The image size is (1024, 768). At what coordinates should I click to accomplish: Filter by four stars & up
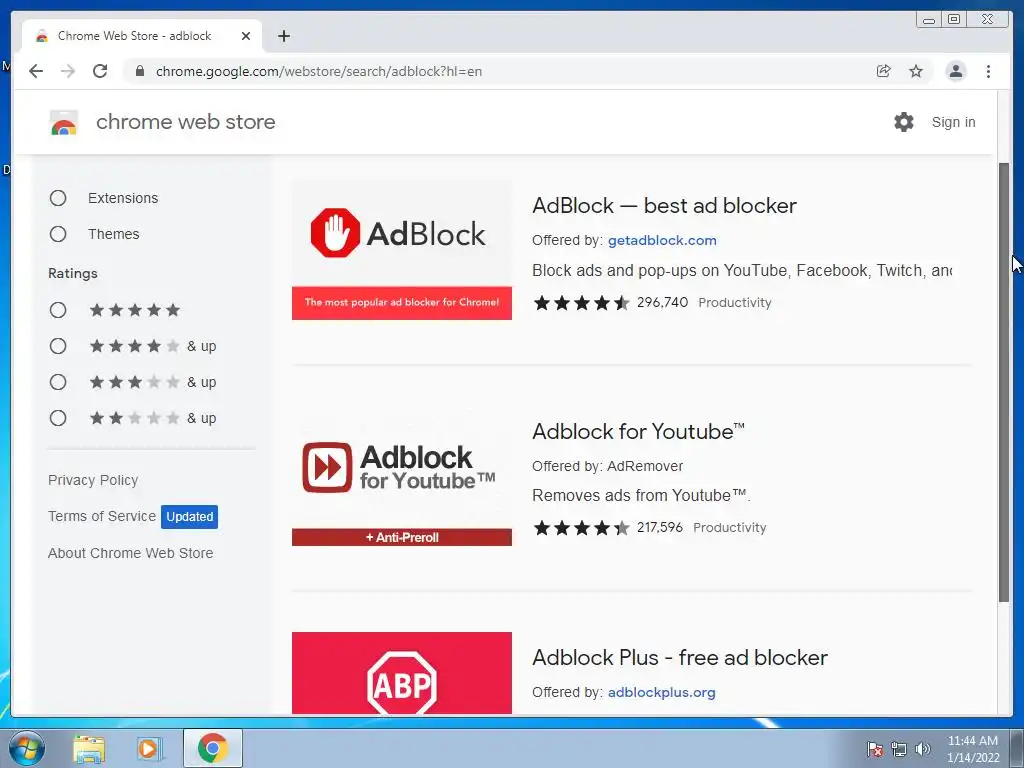[58, 346]
